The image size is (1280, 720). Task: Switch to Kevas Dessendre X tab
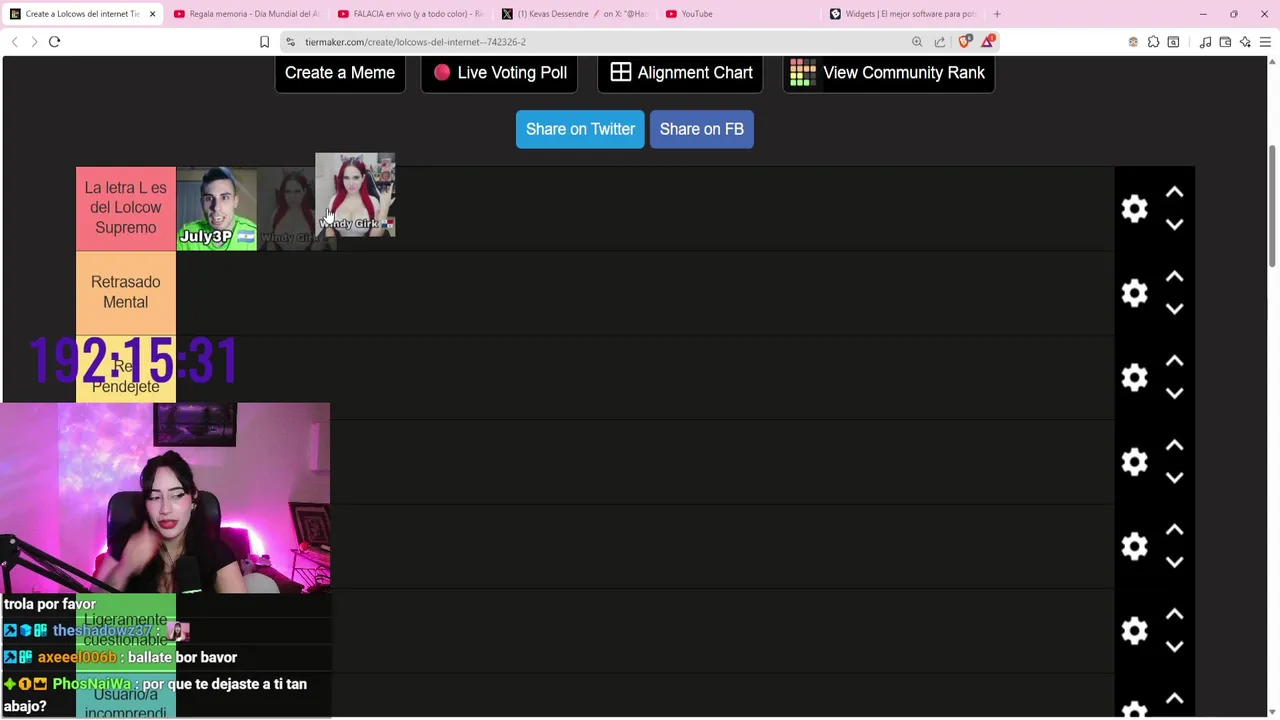tap(575, 14)
